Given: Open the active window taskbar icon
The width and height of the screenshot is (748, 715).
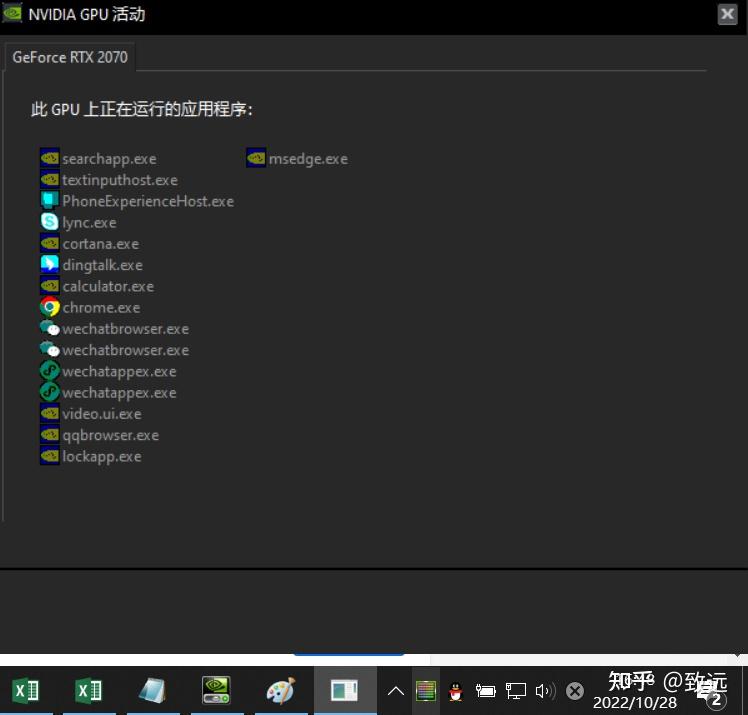Looking at the screenshot, I should tap(344, 690).
